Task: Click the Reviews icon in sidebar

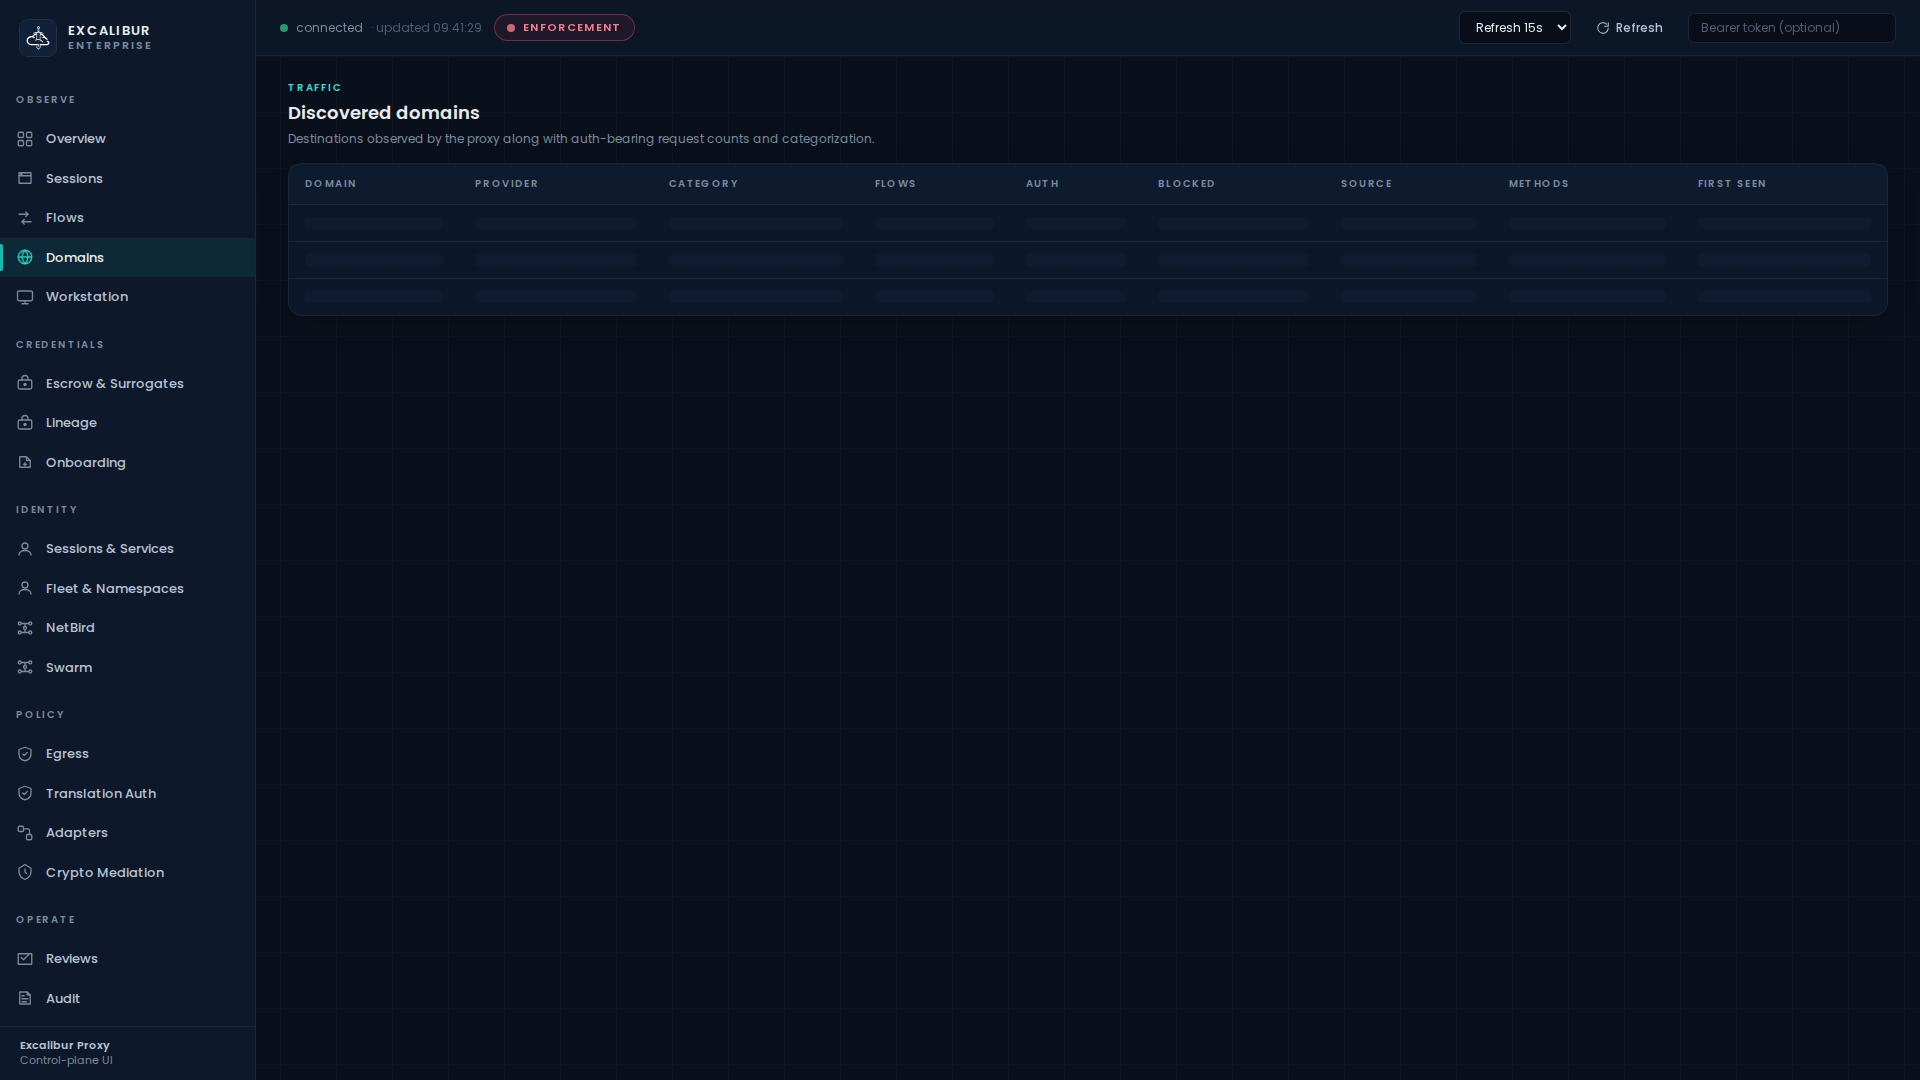Action: 25,959
